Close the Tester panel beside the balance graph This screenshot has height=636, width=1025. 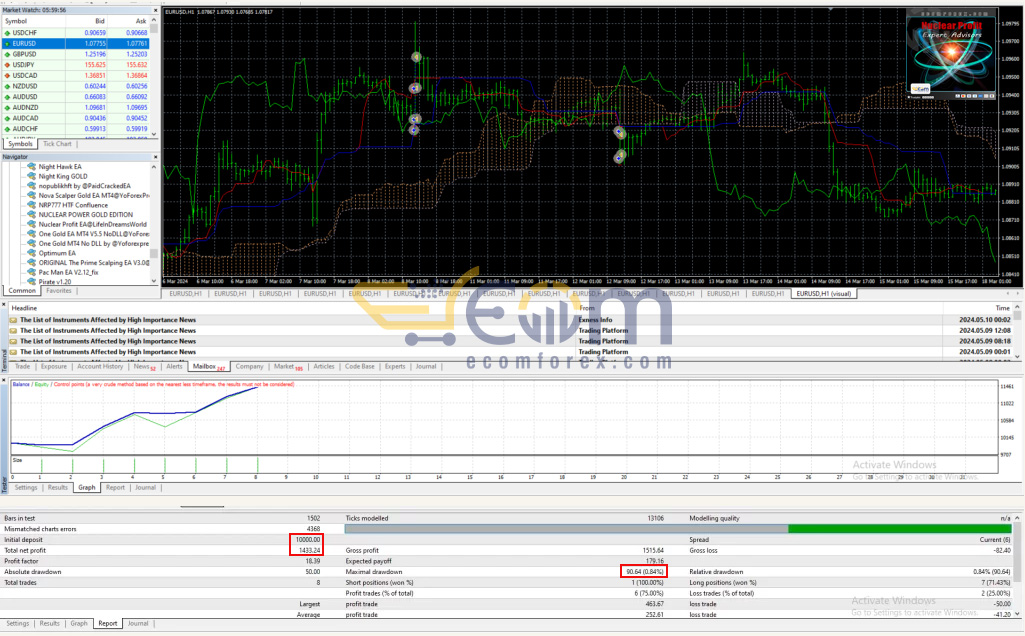click(x=4, y=380)
